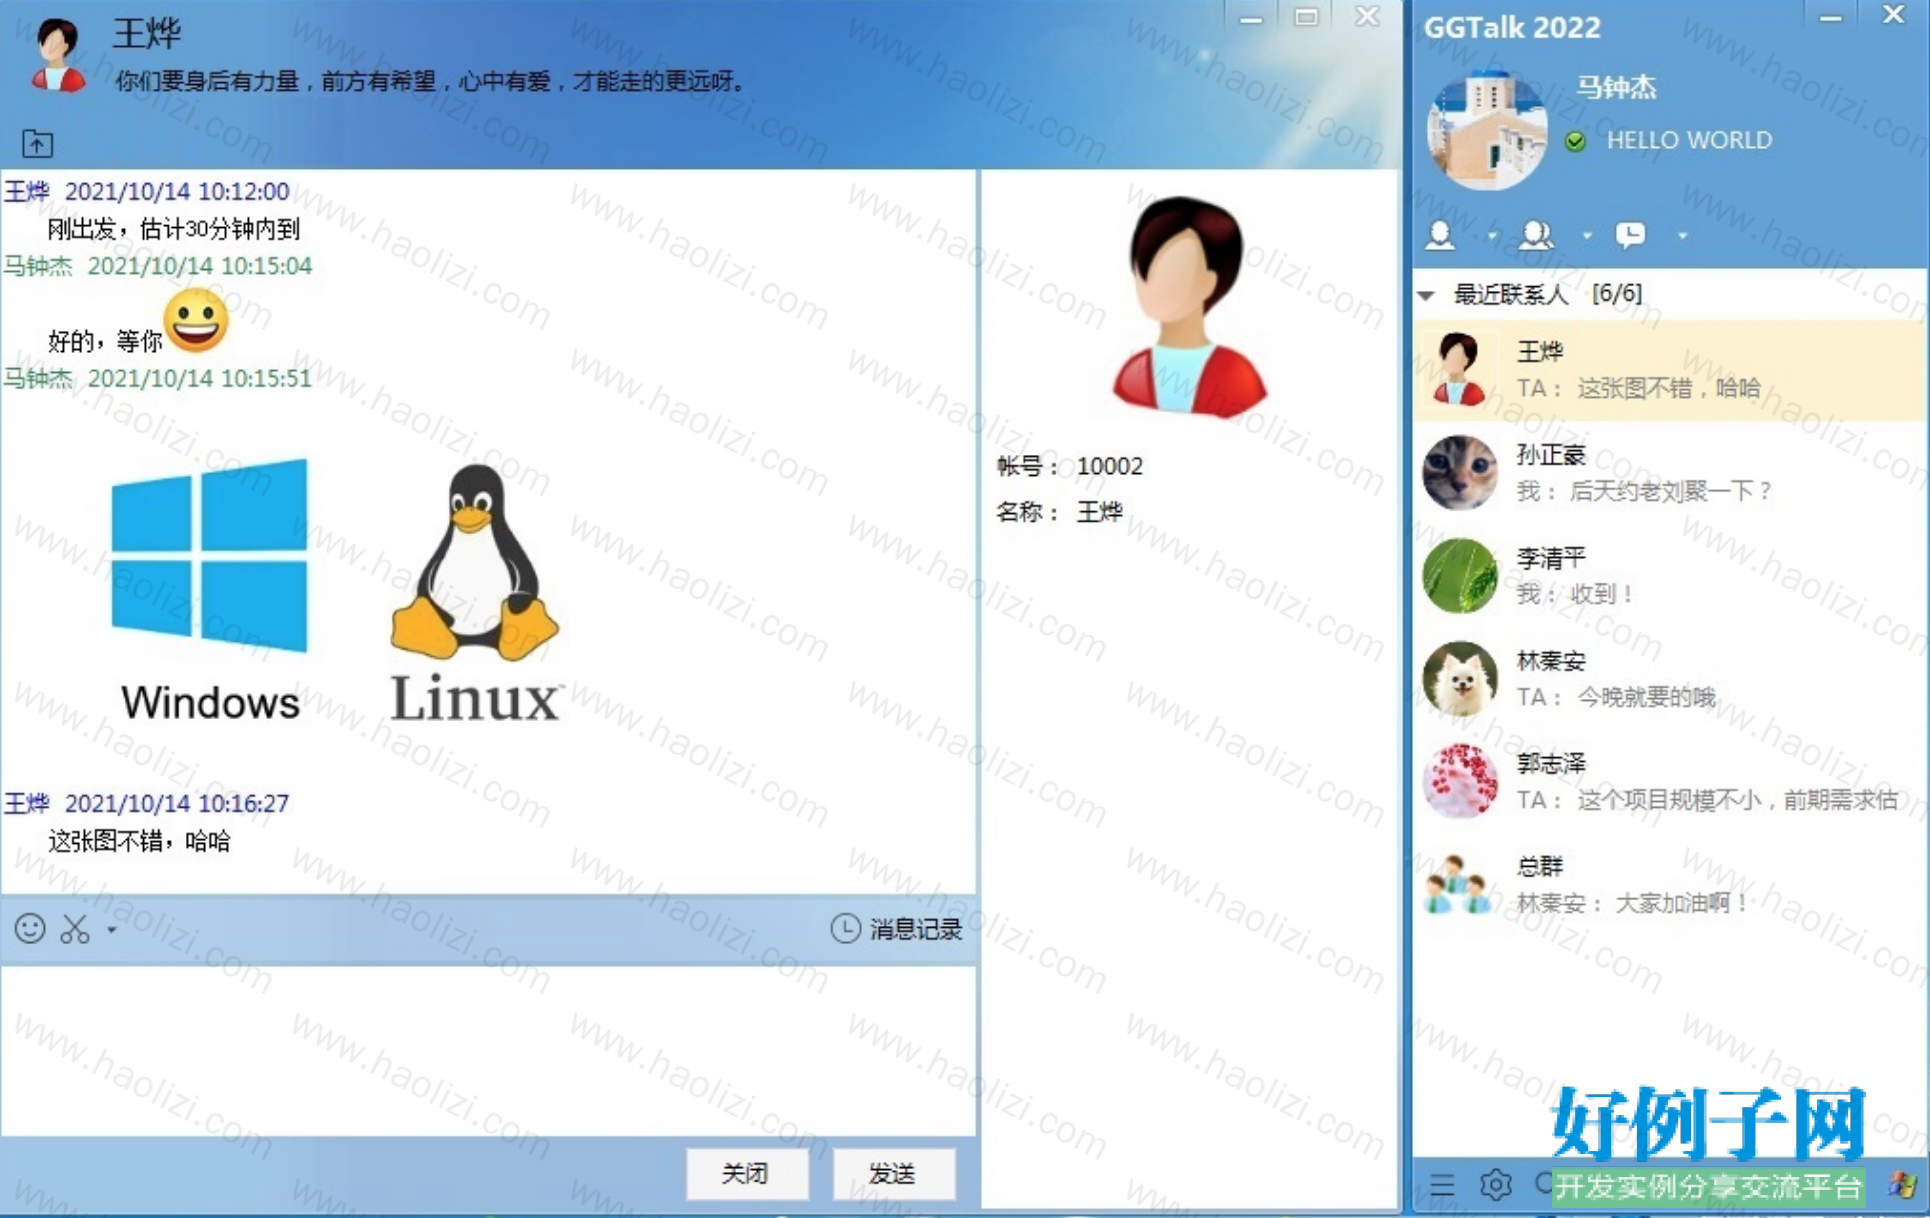Screen dimensions: 1930x1218
Task: Close the 王烨 chat window
Action: click(x=1367, y=16)
